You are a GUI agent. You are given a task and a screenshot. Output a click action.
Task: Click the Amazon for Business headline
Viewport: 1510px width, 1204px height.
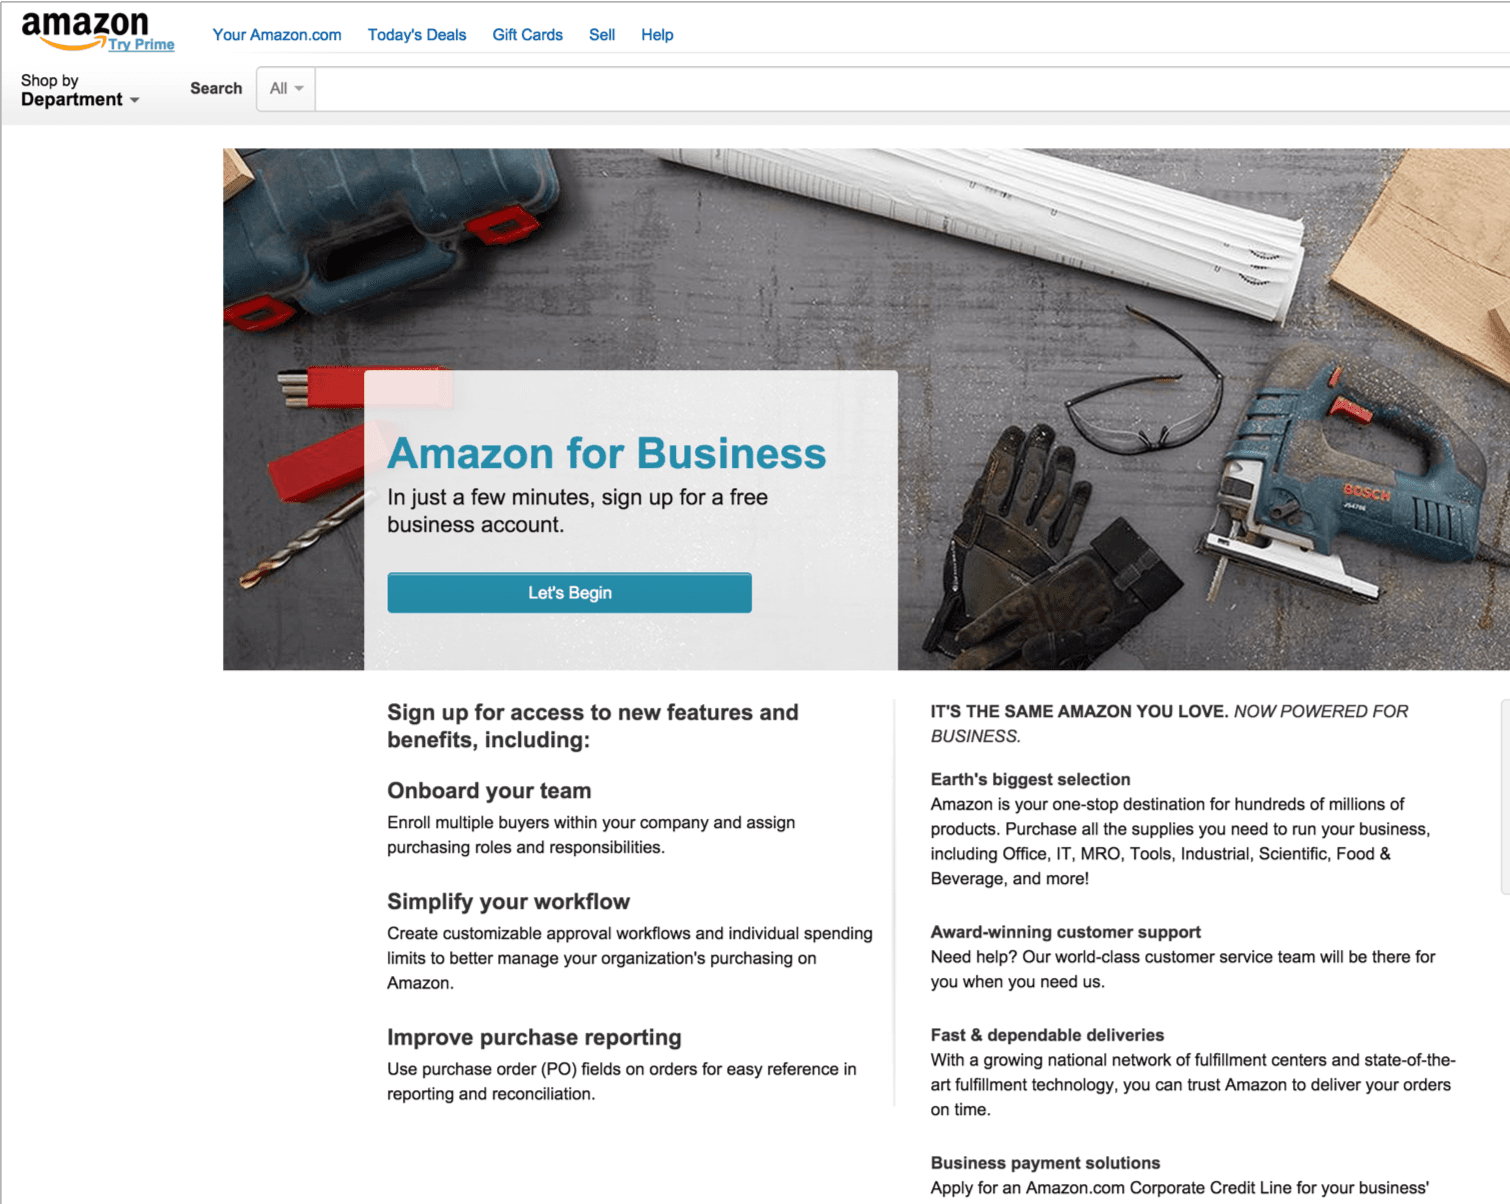607,453
